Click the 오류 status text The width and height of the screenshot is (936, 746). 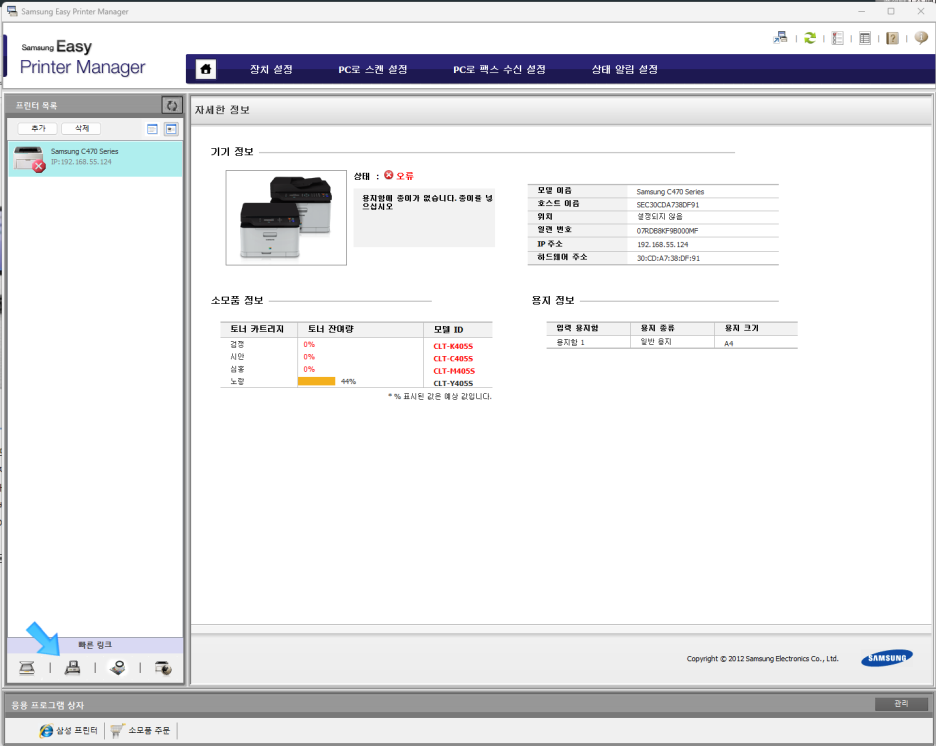[405, 176]
